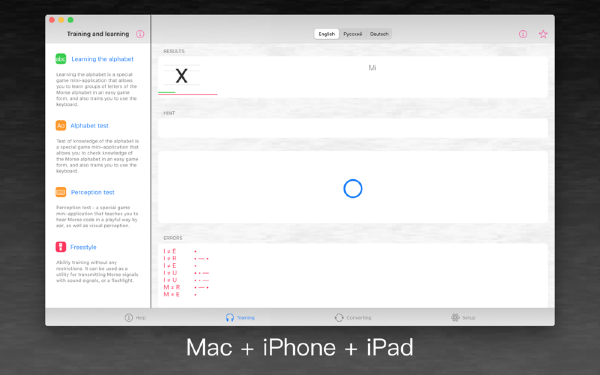The width and height of the screenshot is (600, 375).
Task: Click the 'M ≠ R' error row
Action: point(186,287)
